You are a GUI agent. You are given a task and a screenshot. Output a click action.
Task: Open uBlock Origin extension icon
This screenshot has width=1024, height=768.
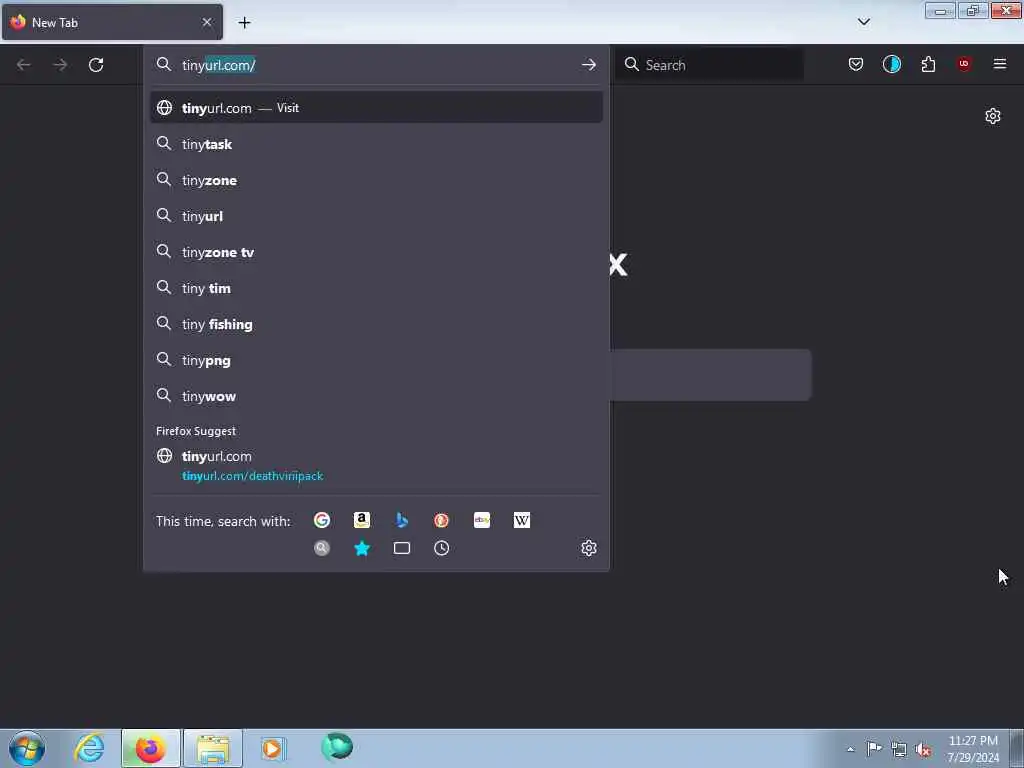(x=964, y=64)
